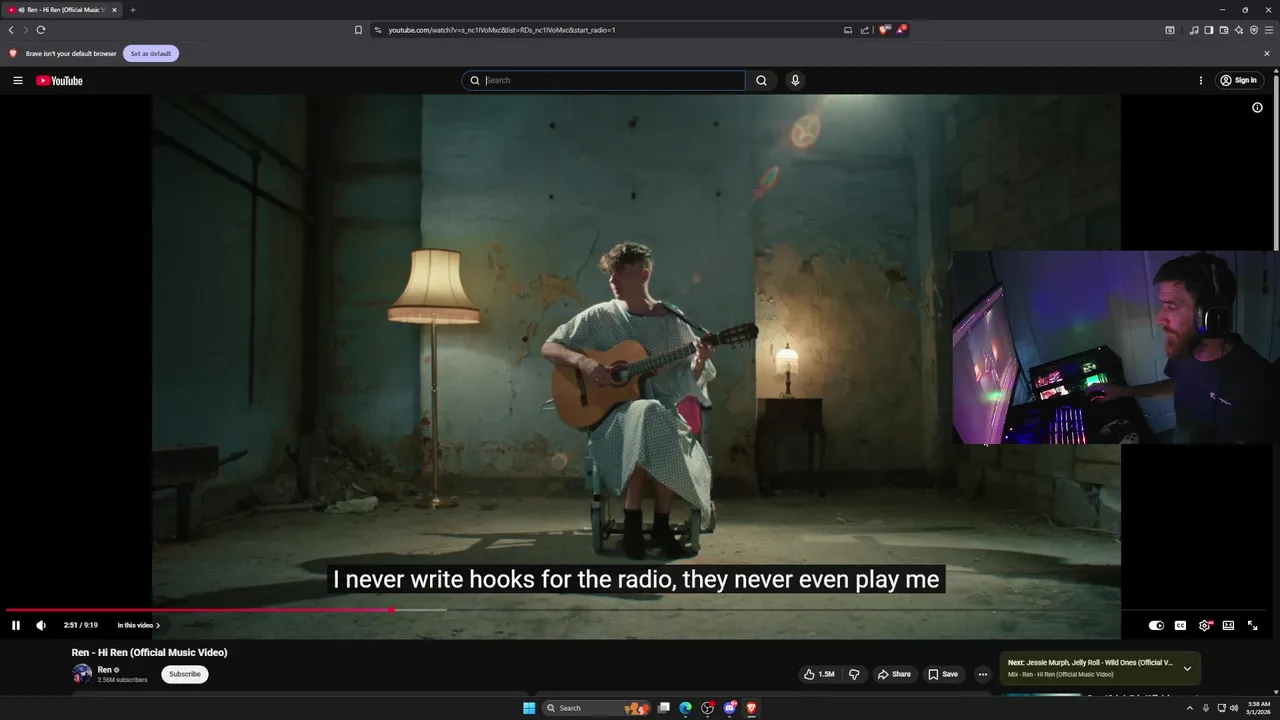Image resolution: width=1280 pixels, height=720 pixels.
Task: Open the Brave VPN shield icon
Action: 1254,30
